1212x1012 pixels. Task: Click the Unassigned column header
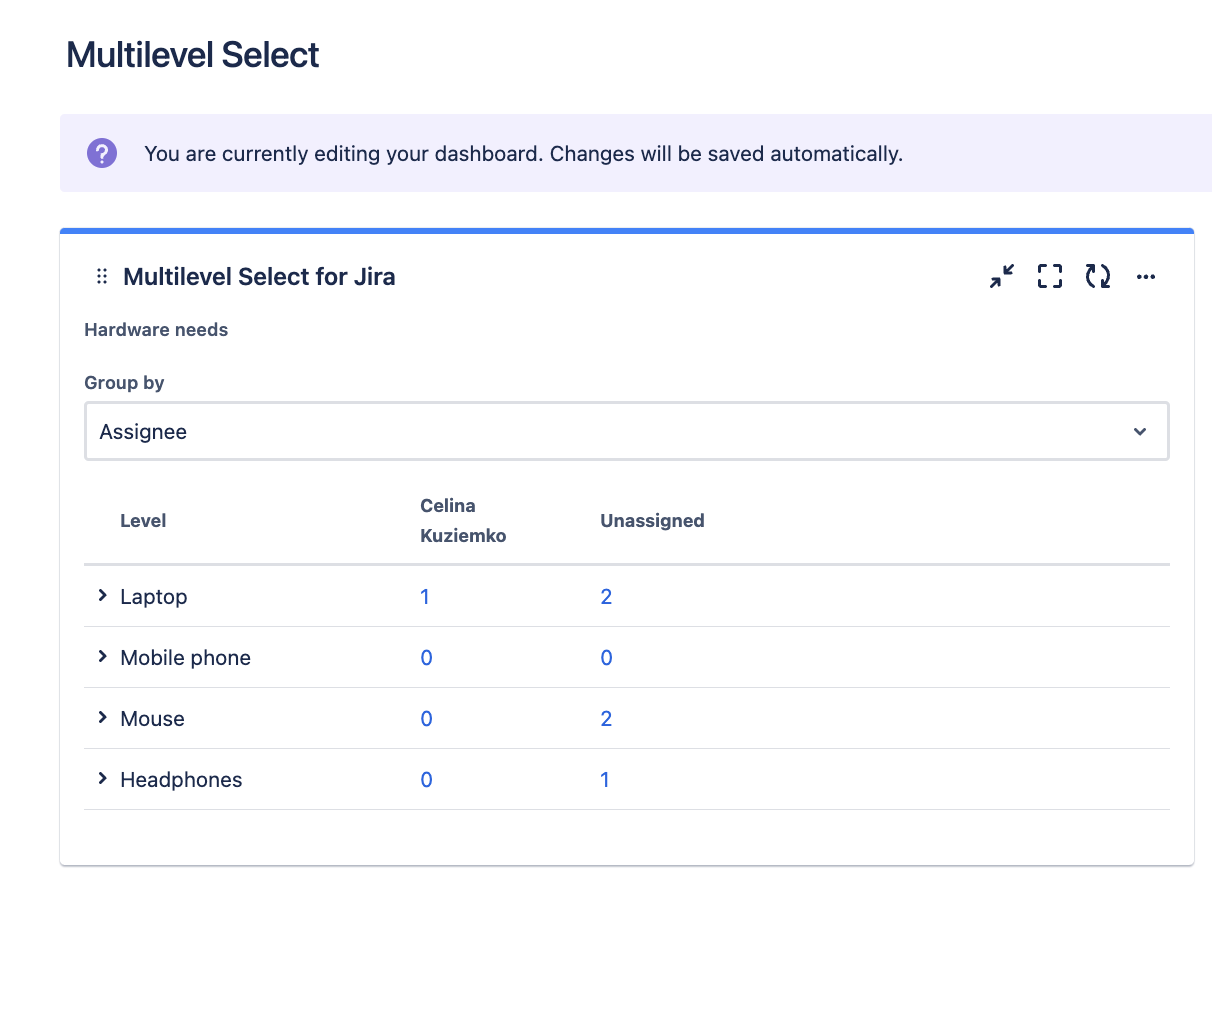pos(652,520)
